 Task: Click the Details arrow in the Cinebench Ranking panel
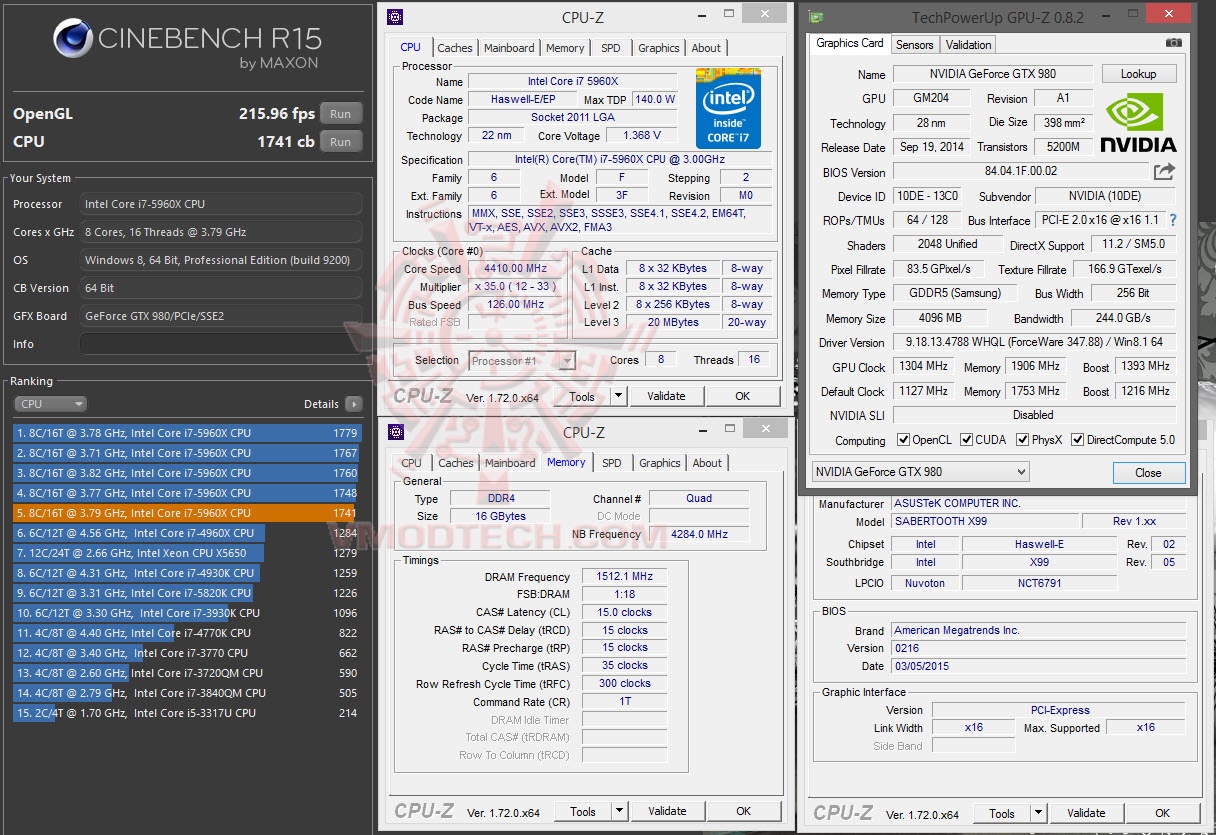354,404
